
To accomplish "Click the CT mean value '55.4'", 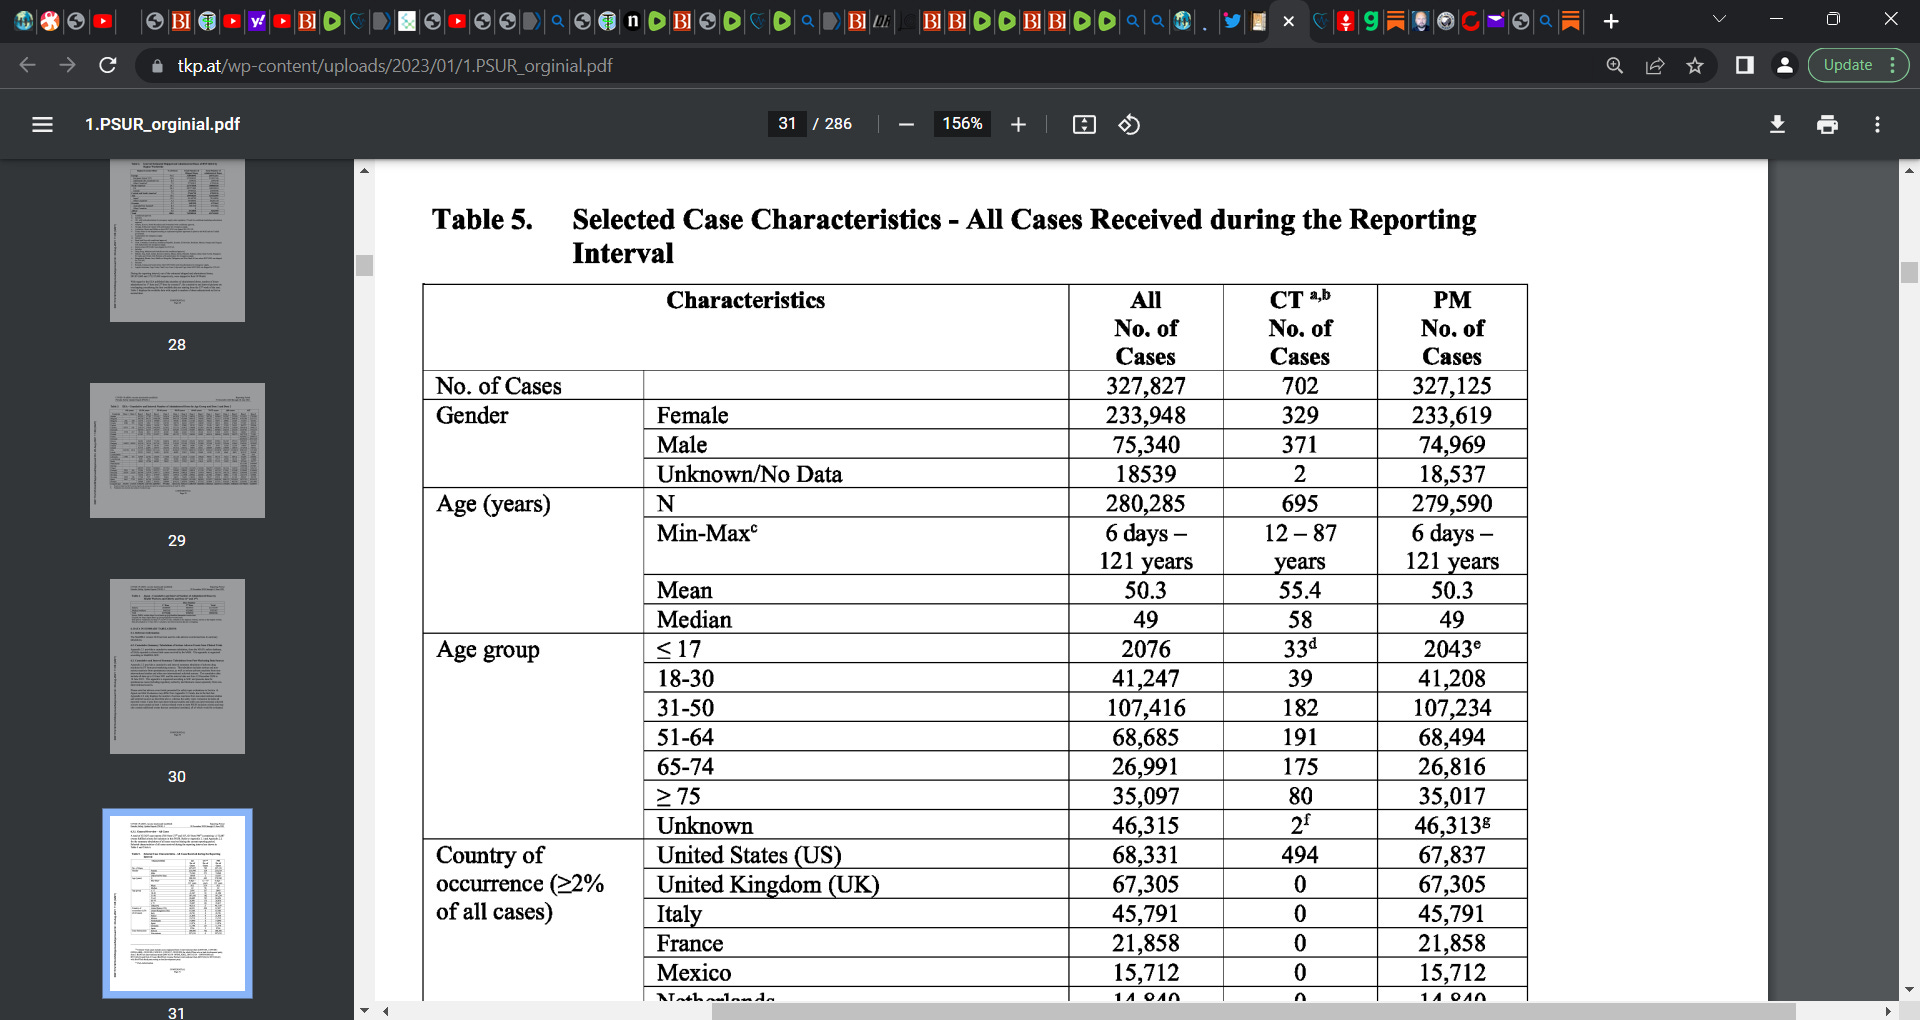I will (1300, 590).
